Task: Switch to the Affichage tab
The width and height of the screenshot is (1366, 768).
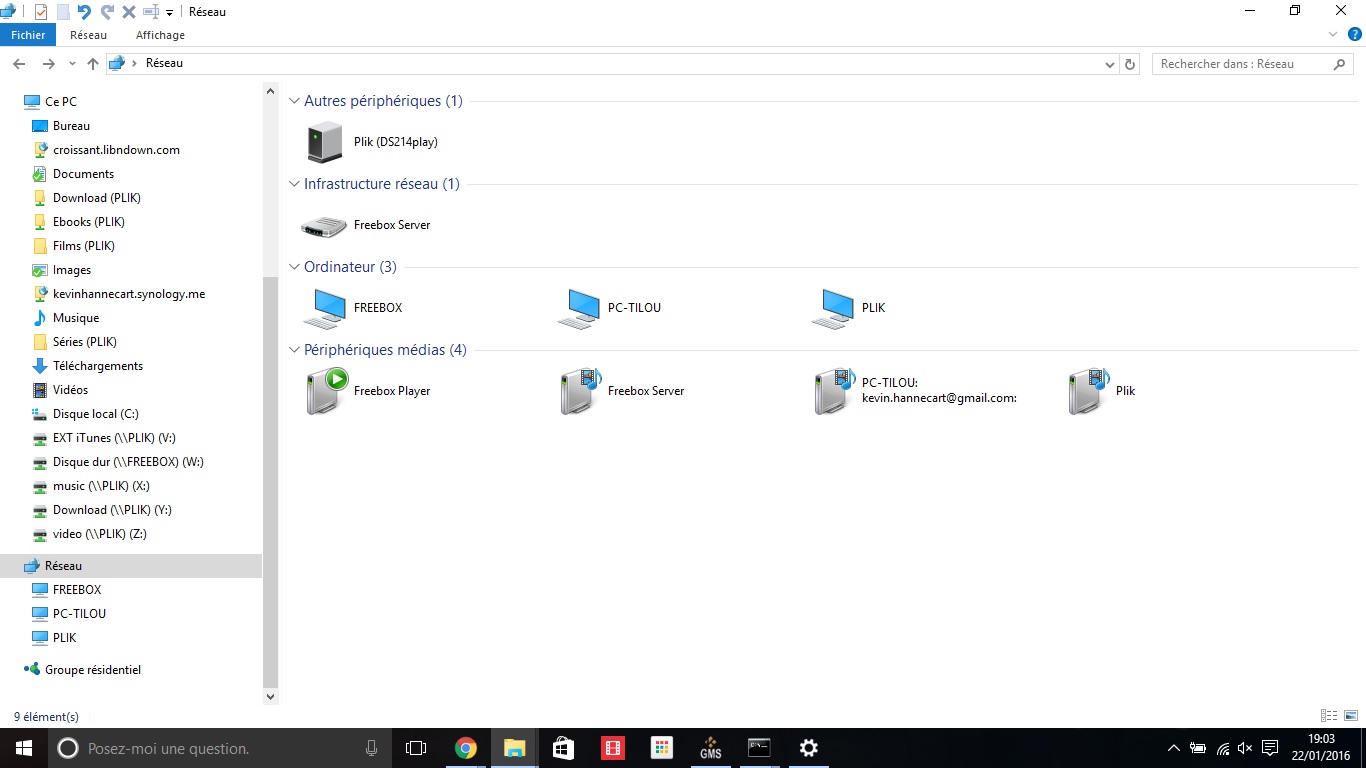Action: coord(160,35)
